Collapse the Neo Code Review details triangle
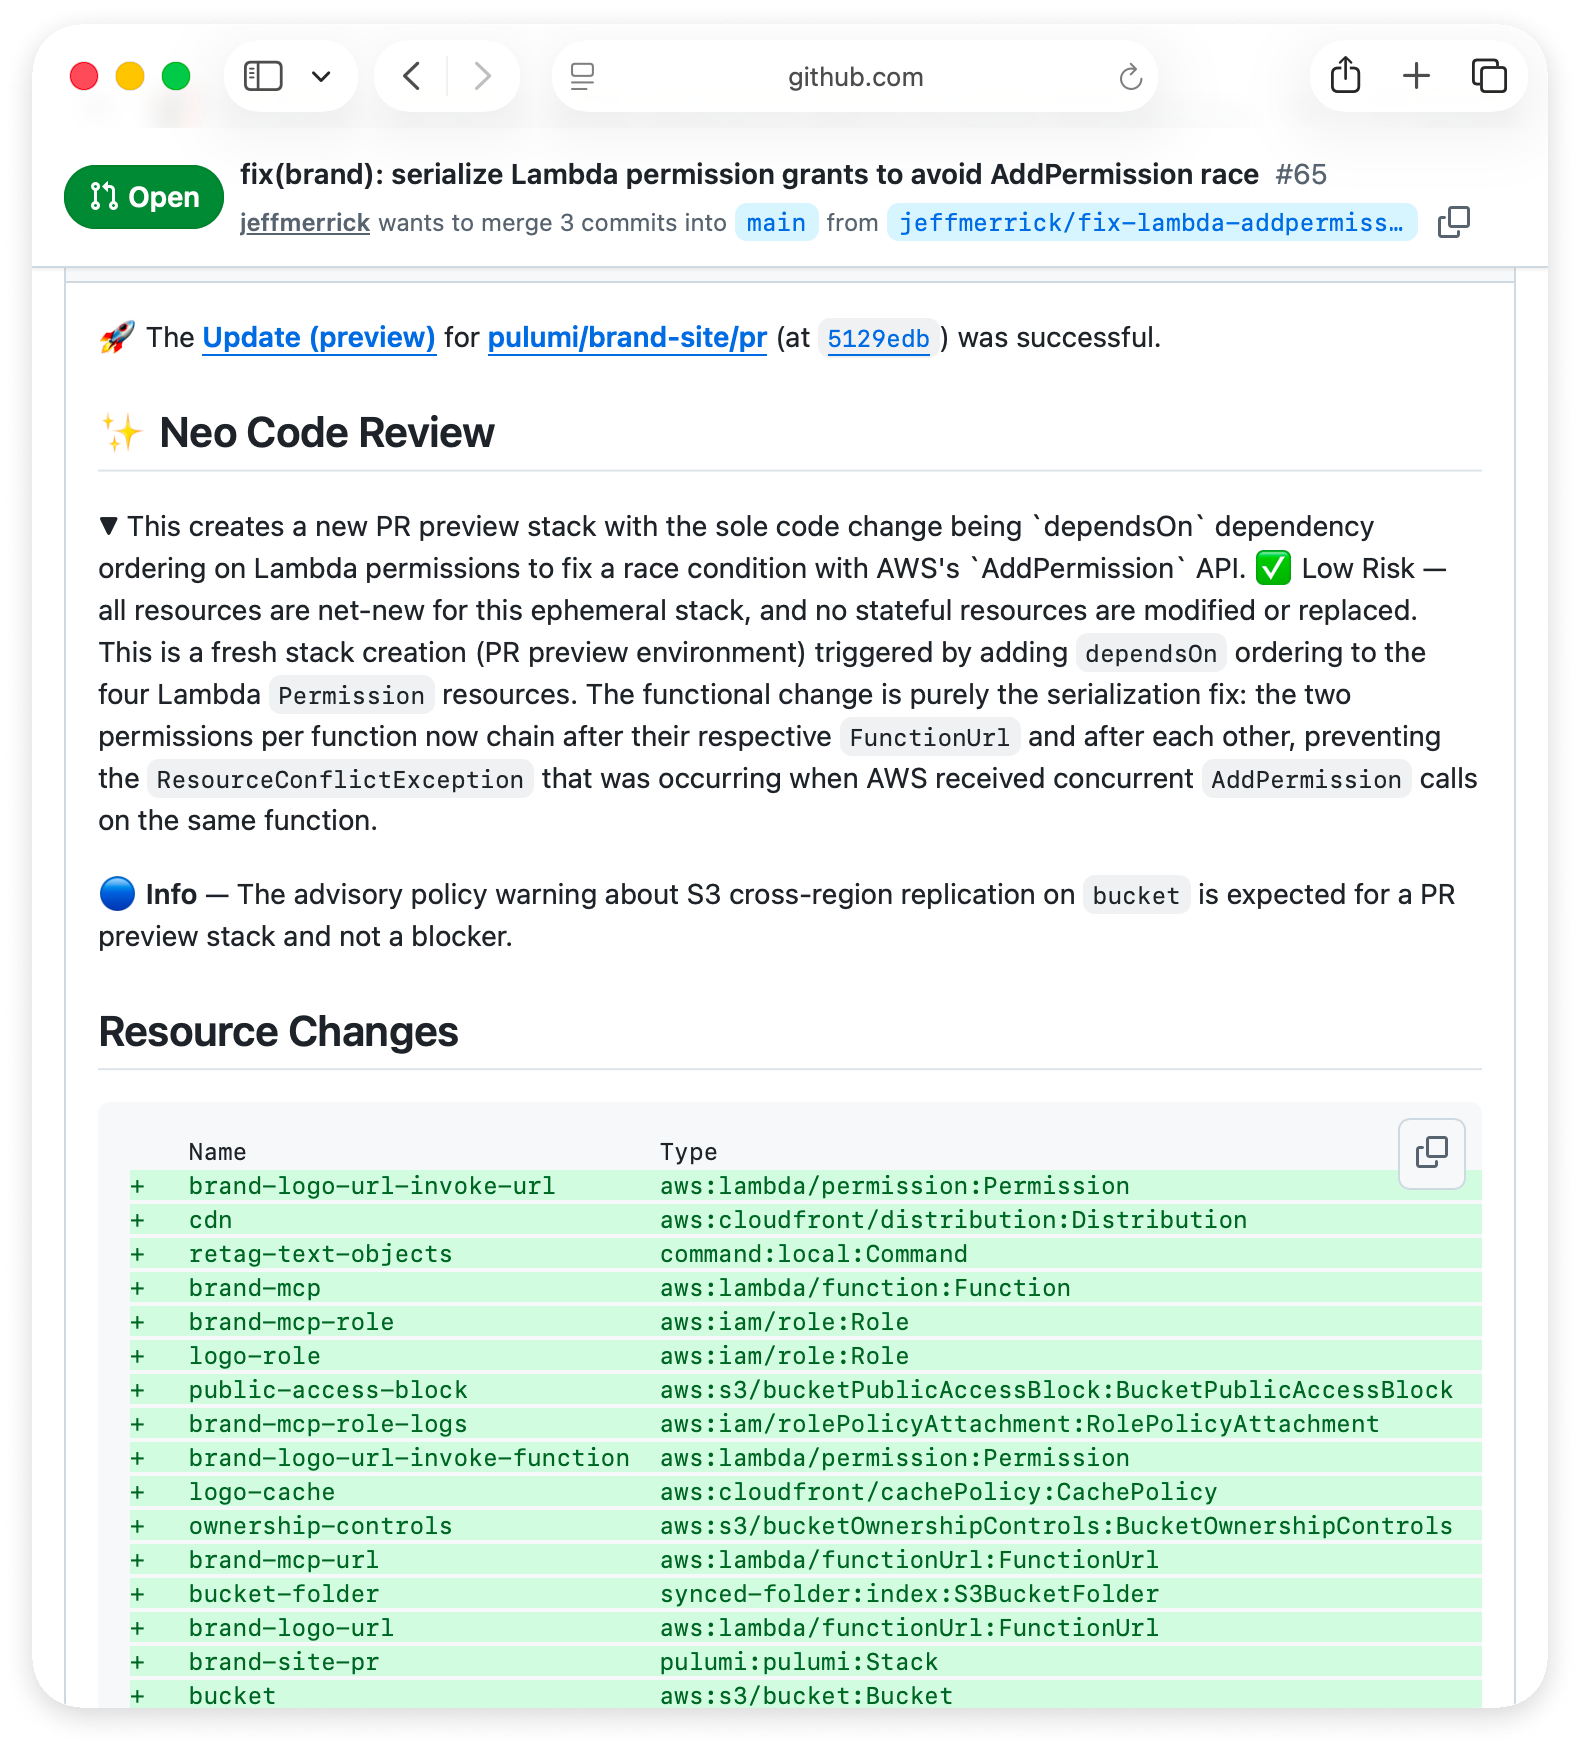The width and height of the screenshot is (1580, 1748). pos(109,526)
